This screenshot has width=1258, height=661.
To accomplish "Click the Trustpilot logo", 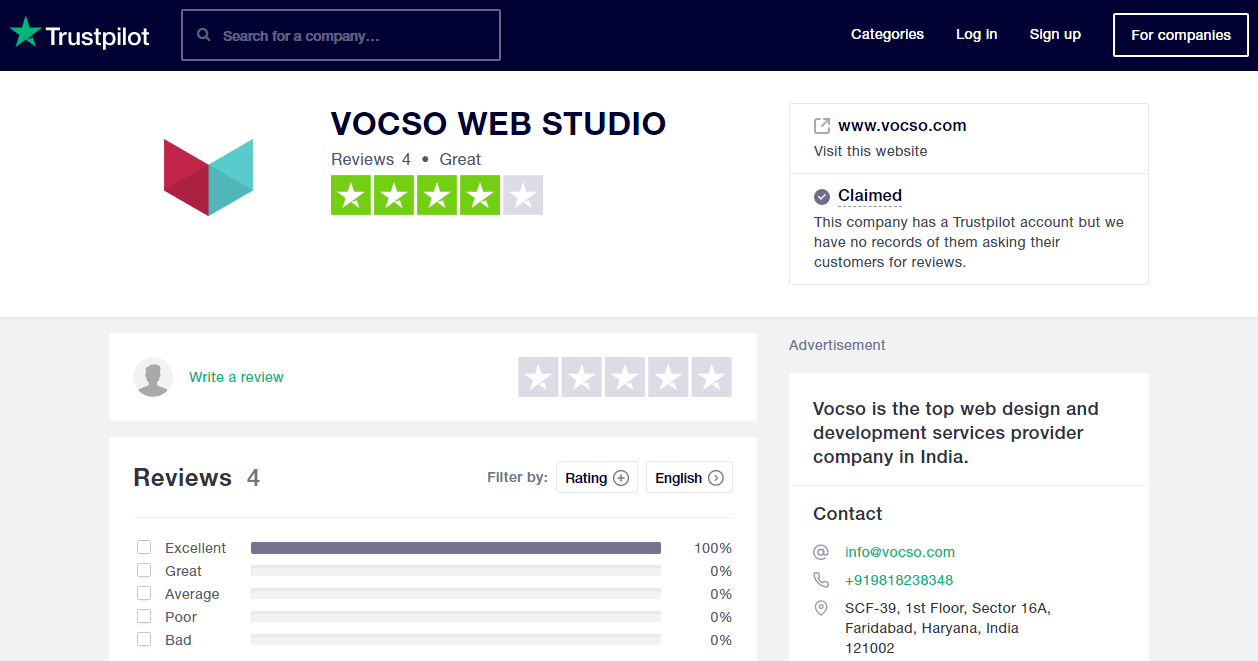I will [x=80, y=34].
